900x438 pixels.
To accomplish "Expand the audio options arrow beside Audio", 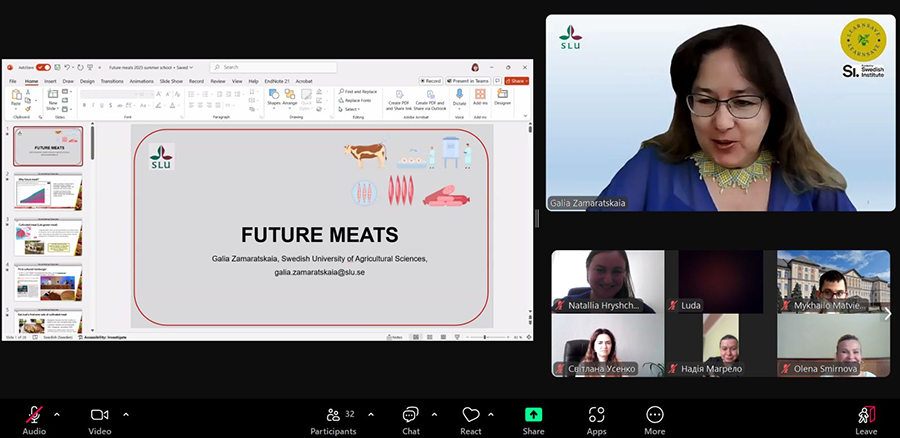I will point(57,414).
